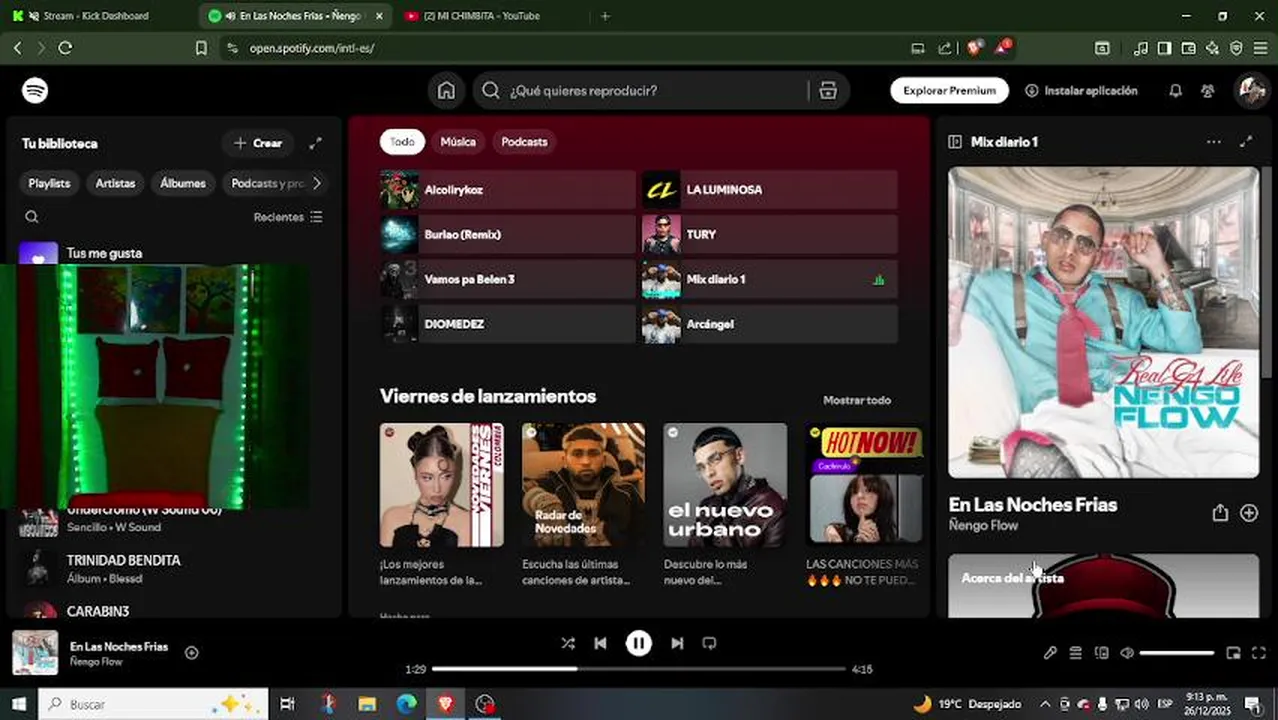Open Arcángel shortcut tile

tap(770, 324)
